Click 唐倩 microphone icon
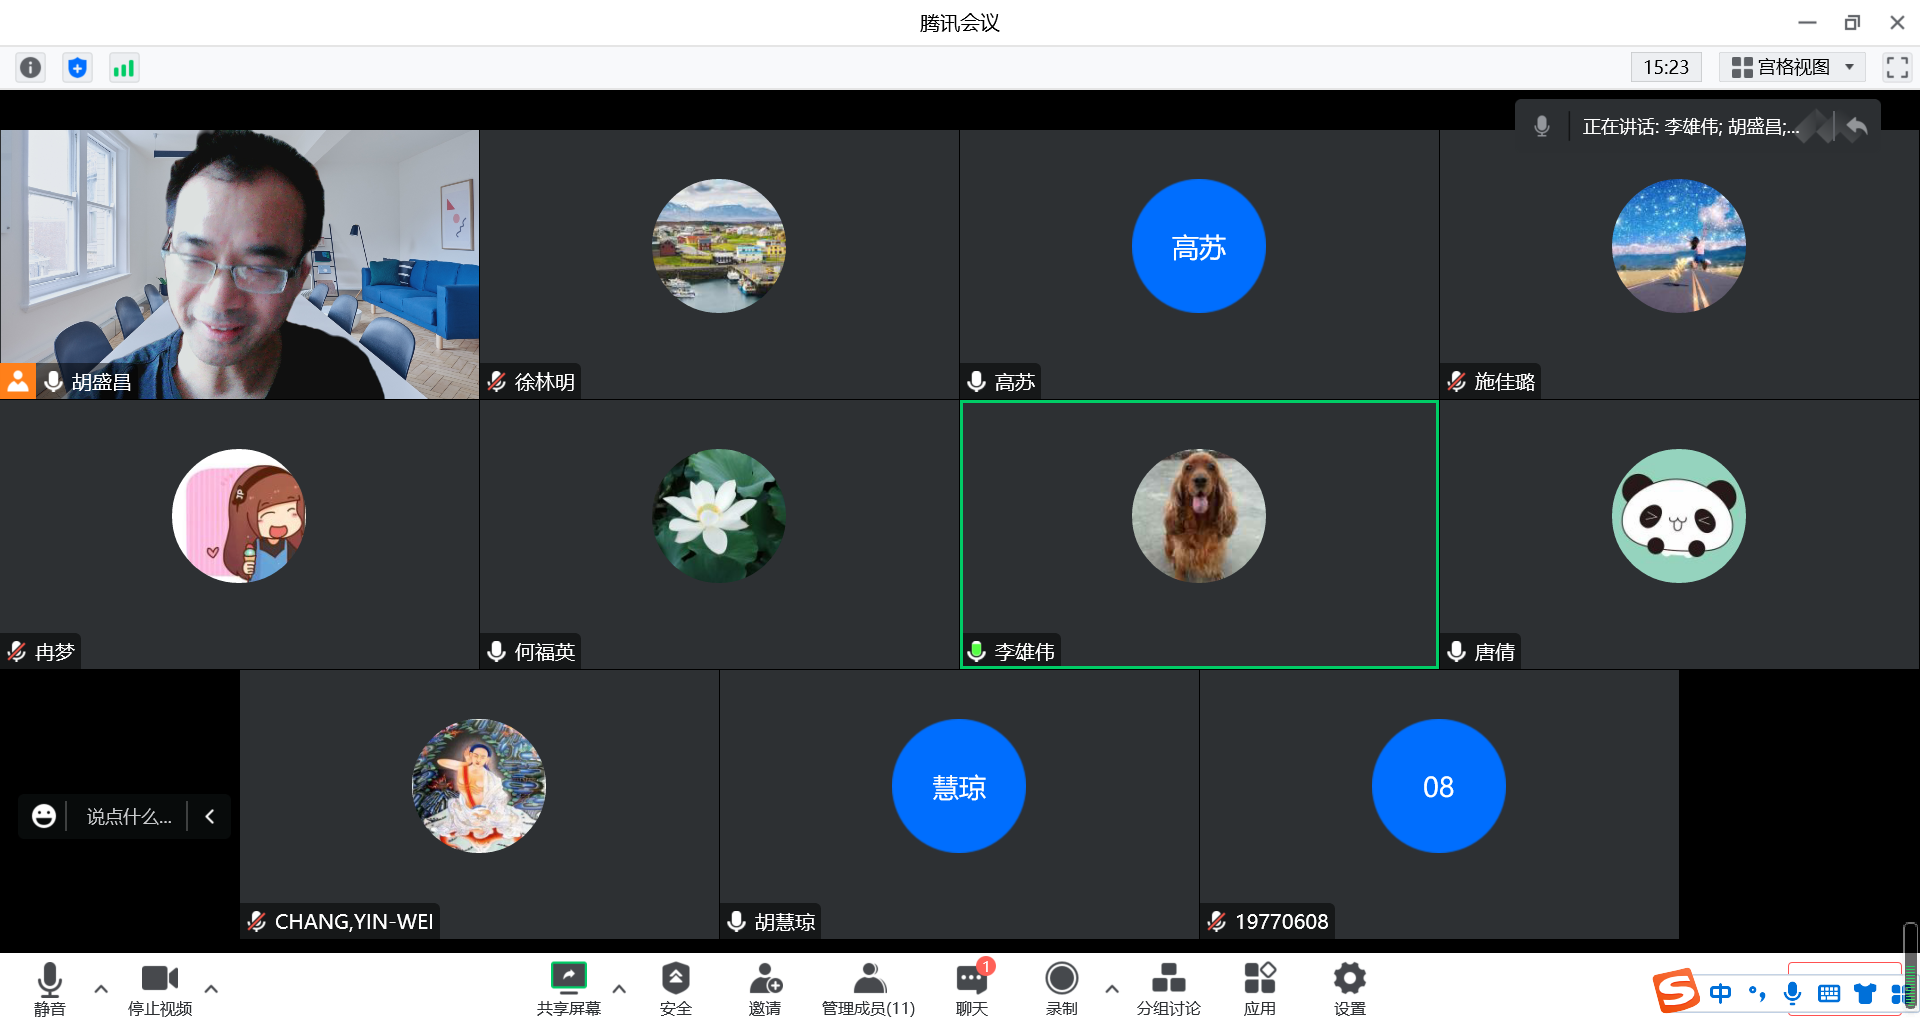This screenshot has width=1920, height=1021. [1456, 651]
